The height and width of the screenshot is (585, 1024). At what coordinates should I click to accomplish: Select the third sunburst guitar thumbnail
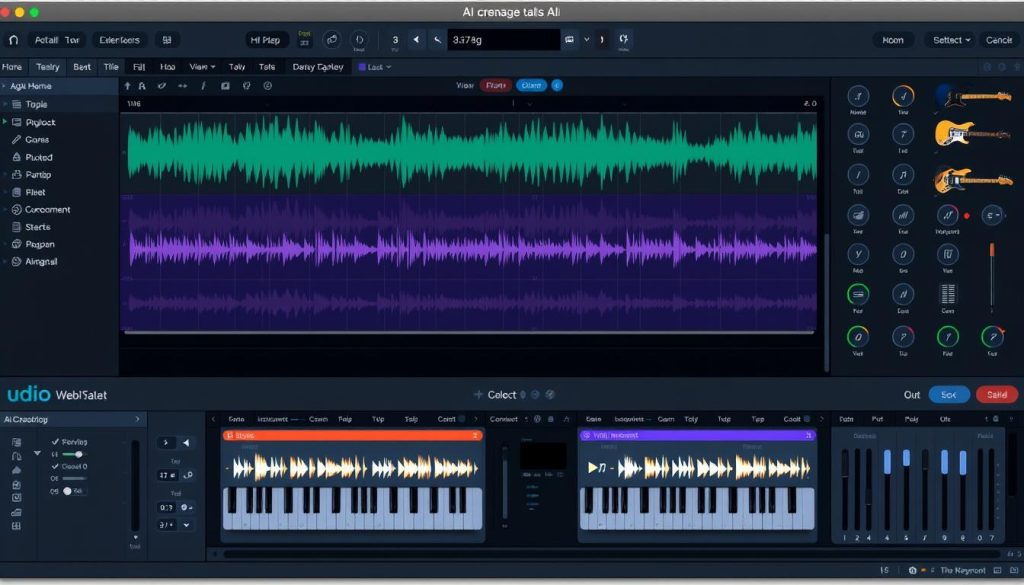pyautogui.click(x=973, y=180)
